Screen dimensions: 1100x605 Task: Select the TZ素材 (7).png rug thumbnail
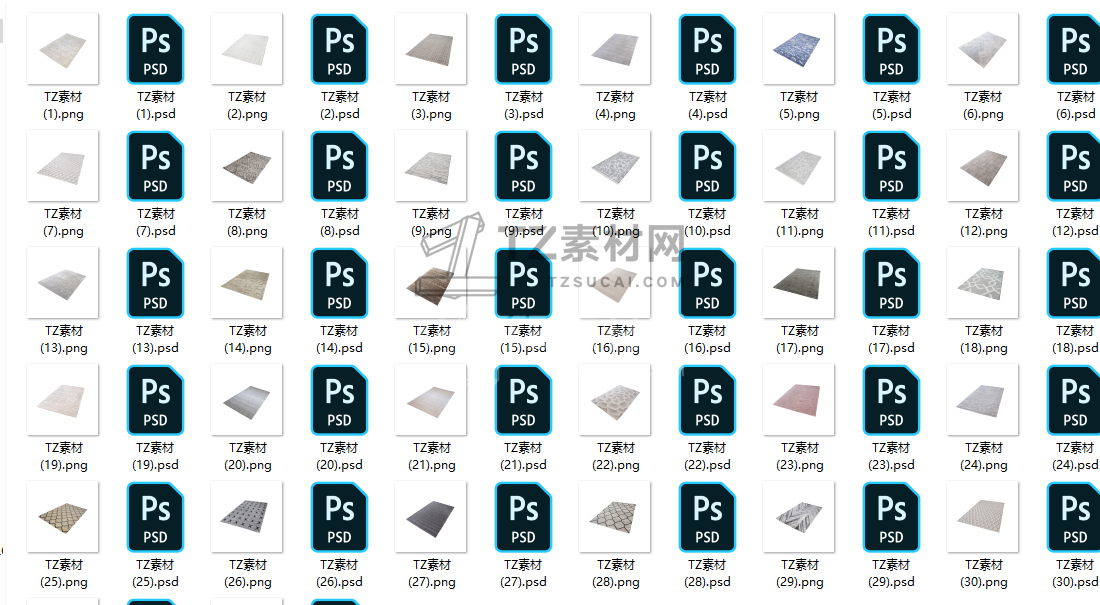coord(62,166)
